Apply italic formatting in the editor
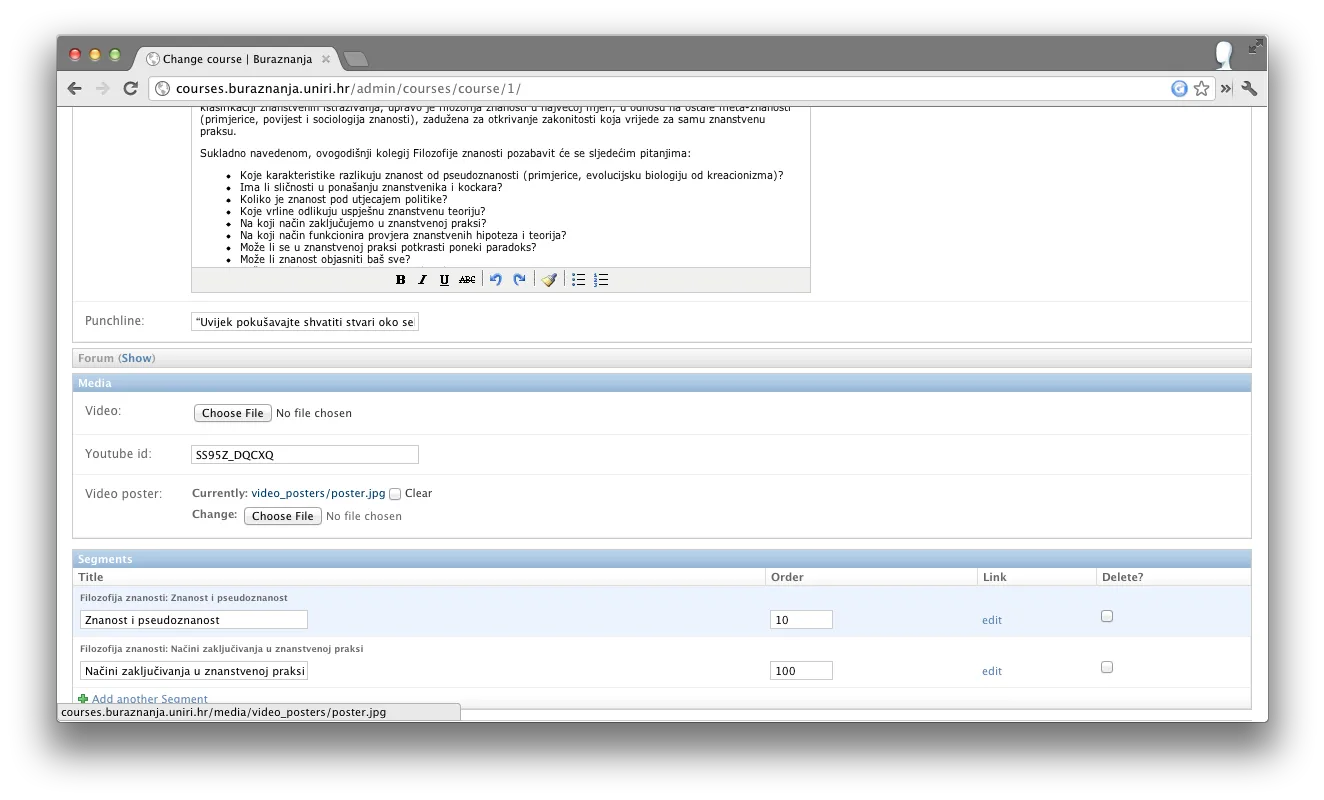Viewport: 1324px width, 800px height. click(422, 280)
